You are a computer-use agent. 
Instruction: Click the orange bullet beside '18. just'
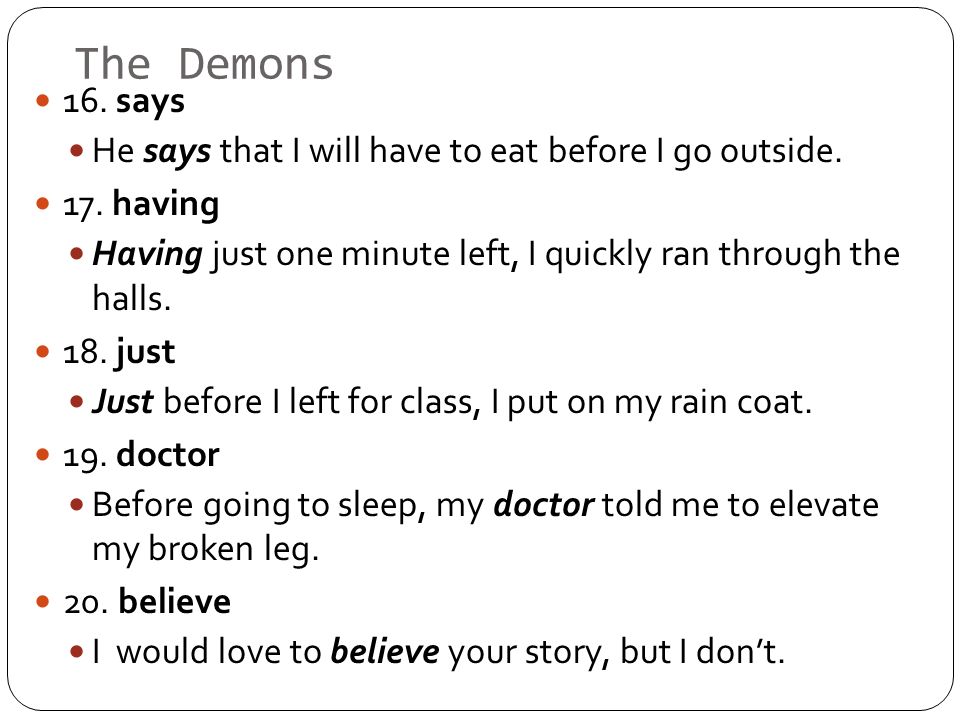point(42,351)
